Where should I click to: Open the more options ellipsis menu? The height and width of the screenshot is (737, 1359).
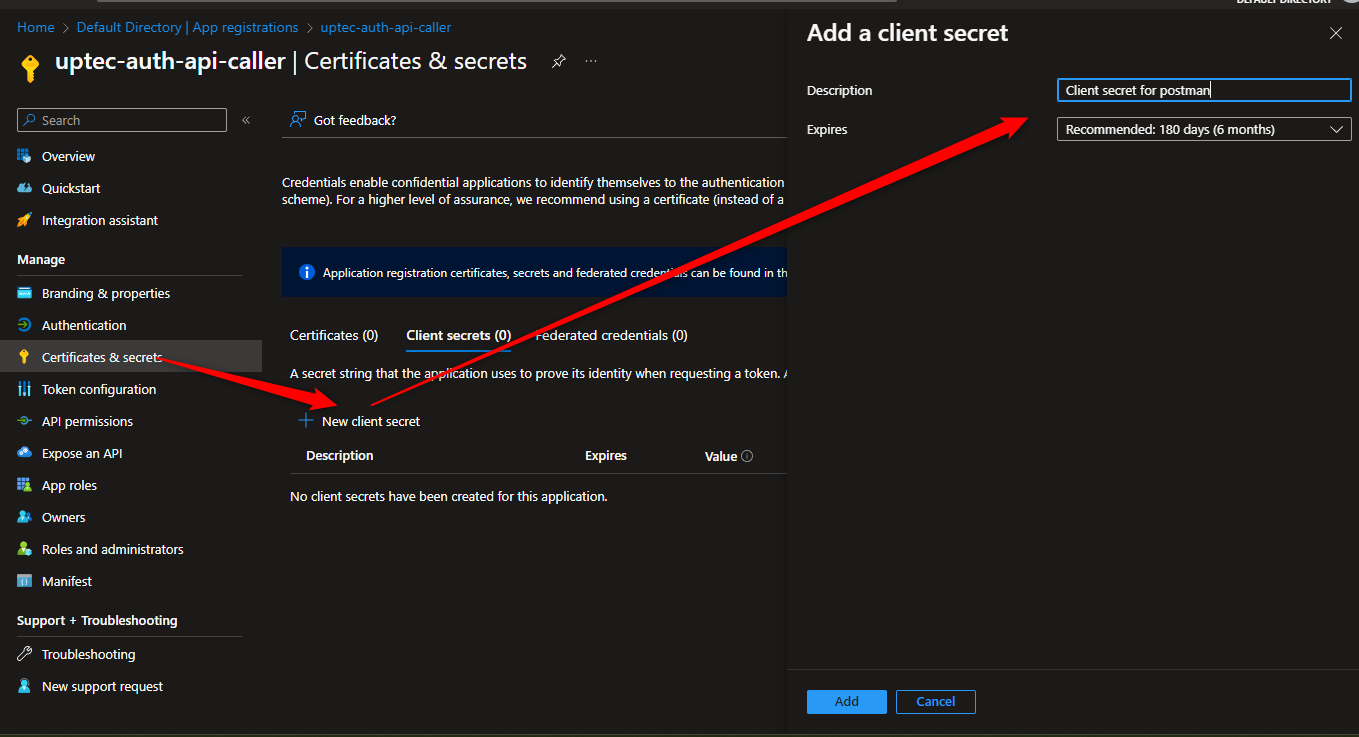pos(591,62)
